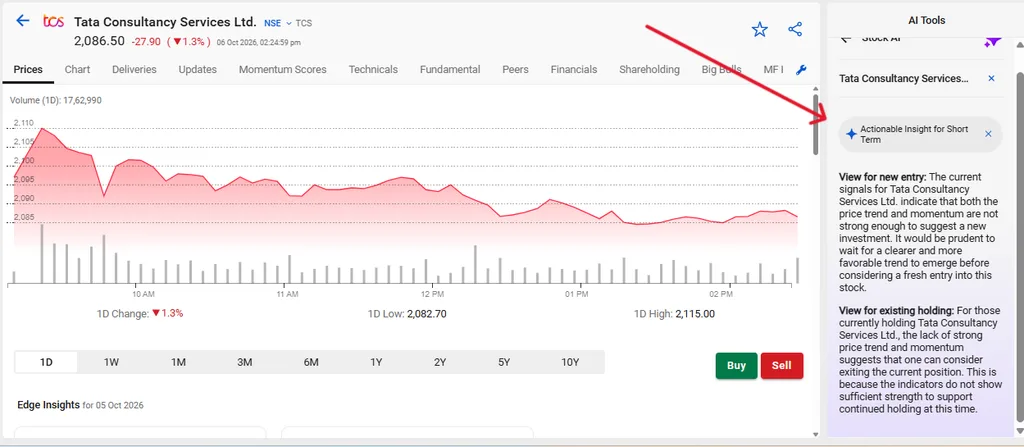Screen dimensions: 1024x447
Task: Click the main panel vertical scrollbar
Action: click(815, 124)
